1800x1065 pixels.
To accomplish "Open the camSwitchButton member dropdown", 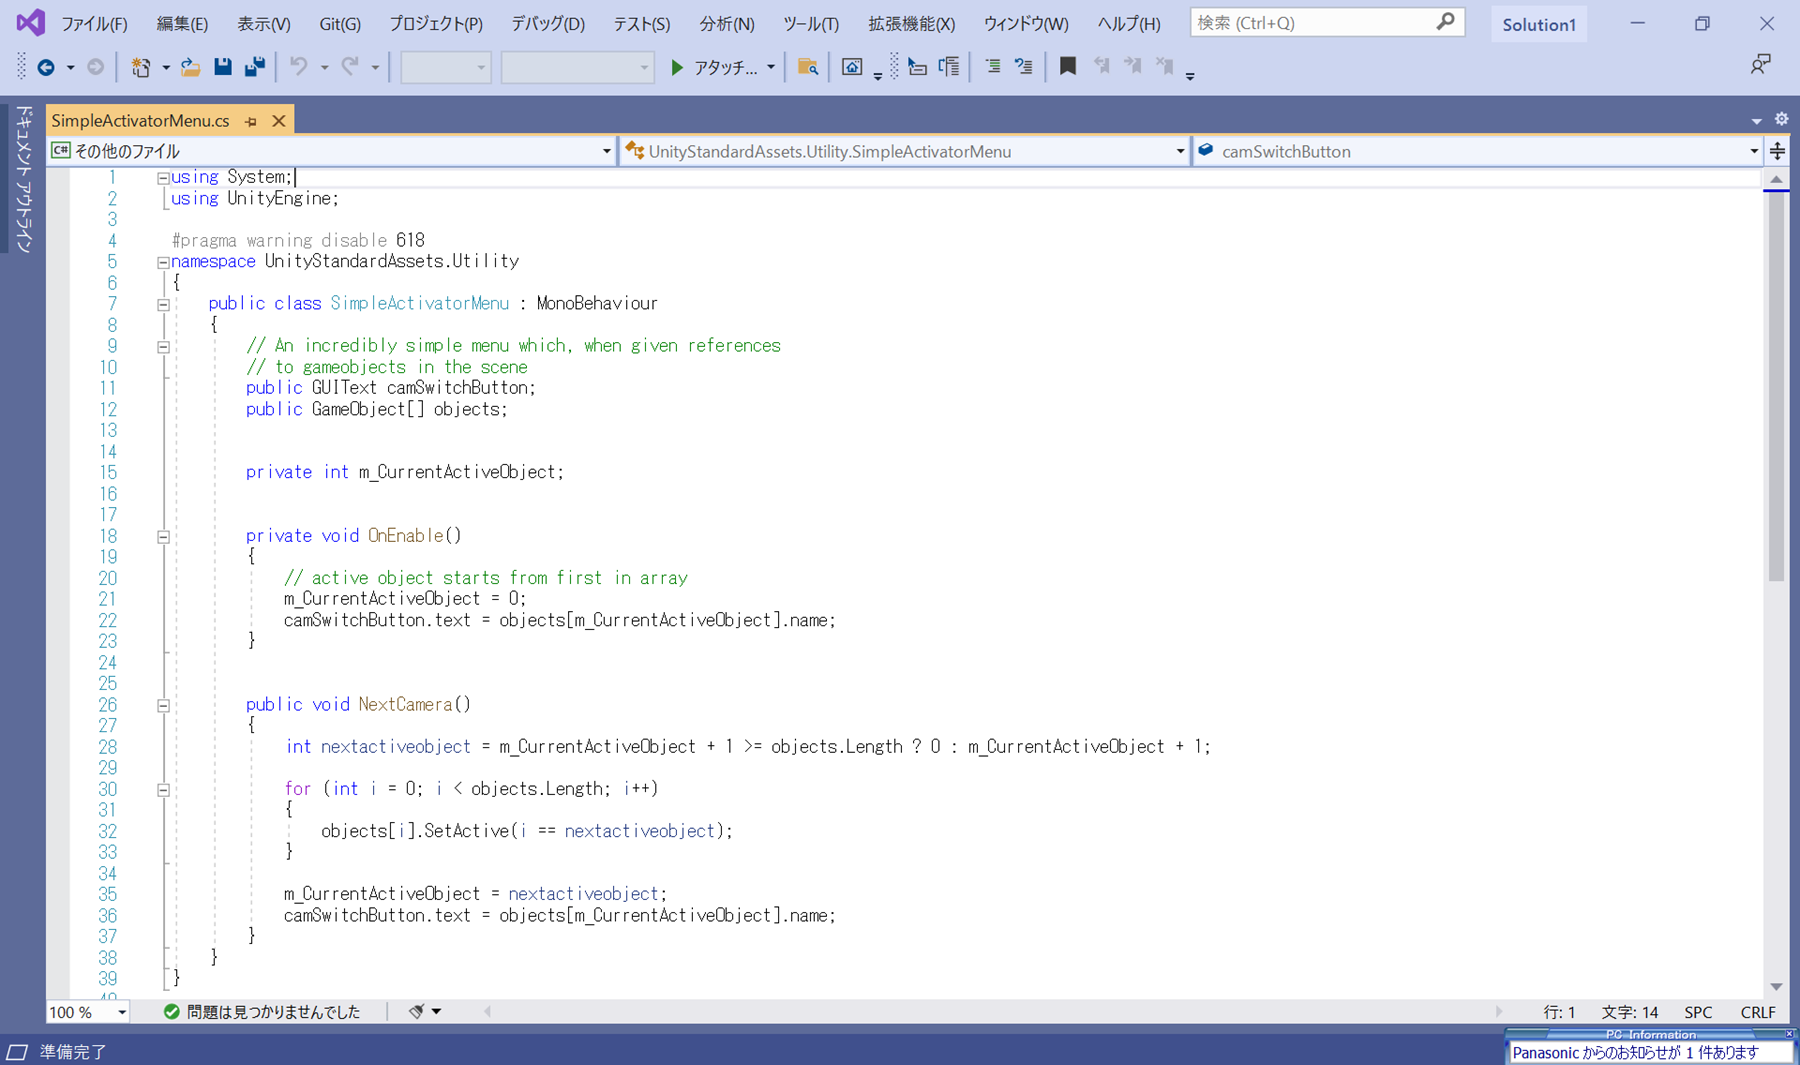I will coord(1753,151).
